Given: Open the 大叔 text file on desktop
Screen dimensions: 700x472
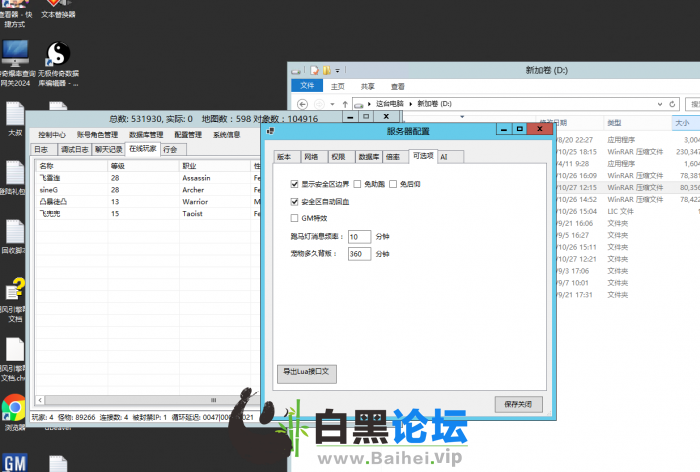Looking at the screenshot, I should (15, 114).
